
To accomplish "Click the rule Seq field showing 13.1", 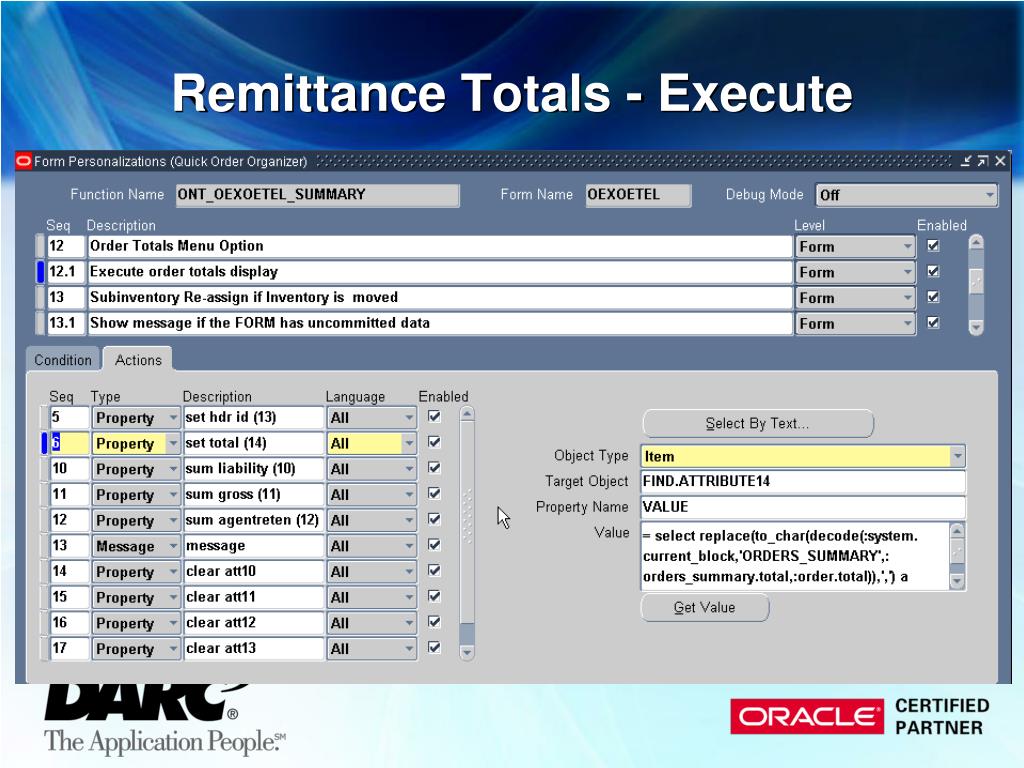I will tap(65, 323).
